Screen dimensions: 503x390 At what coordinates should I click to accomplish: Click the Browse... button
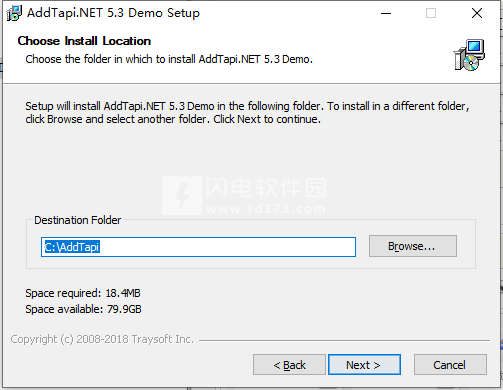[x=413, y=246]
